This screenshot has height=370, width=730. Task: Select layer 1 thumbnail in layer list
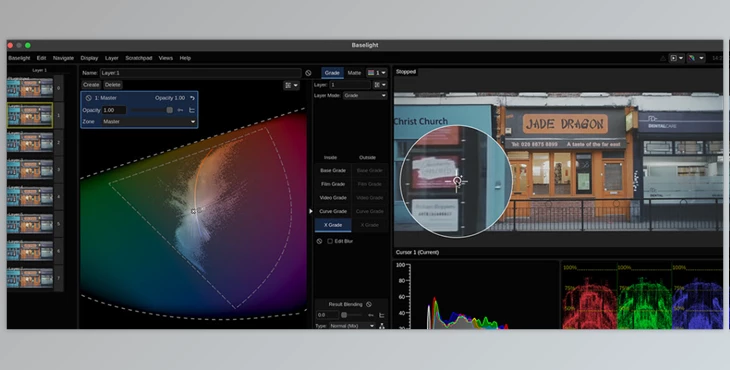(30, 115)
